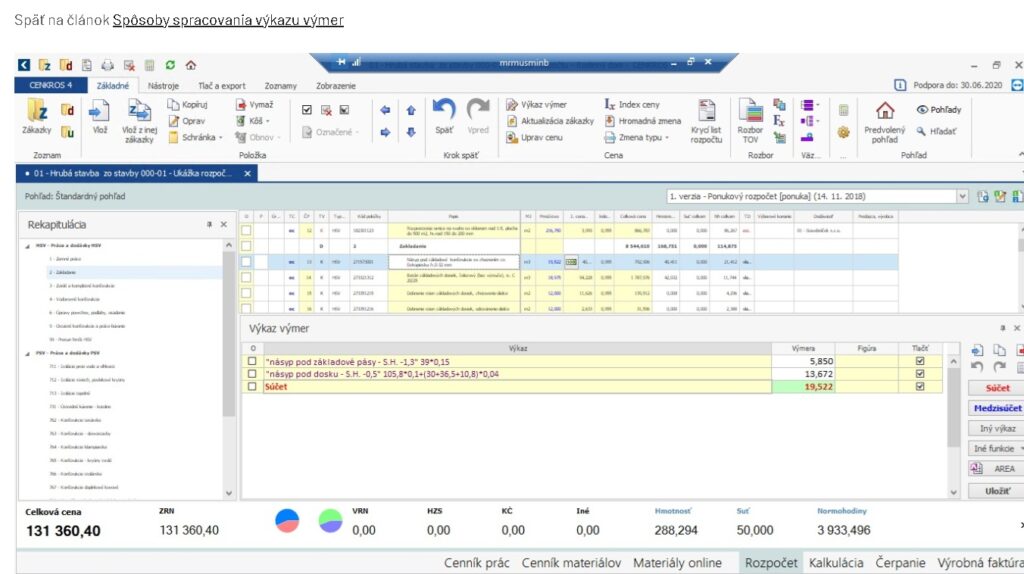Click the green-blue pie chart indicator
Image resolution: width=1024 pixels, height=574 pixels.
pyautogui.click(x=330, y=520)
